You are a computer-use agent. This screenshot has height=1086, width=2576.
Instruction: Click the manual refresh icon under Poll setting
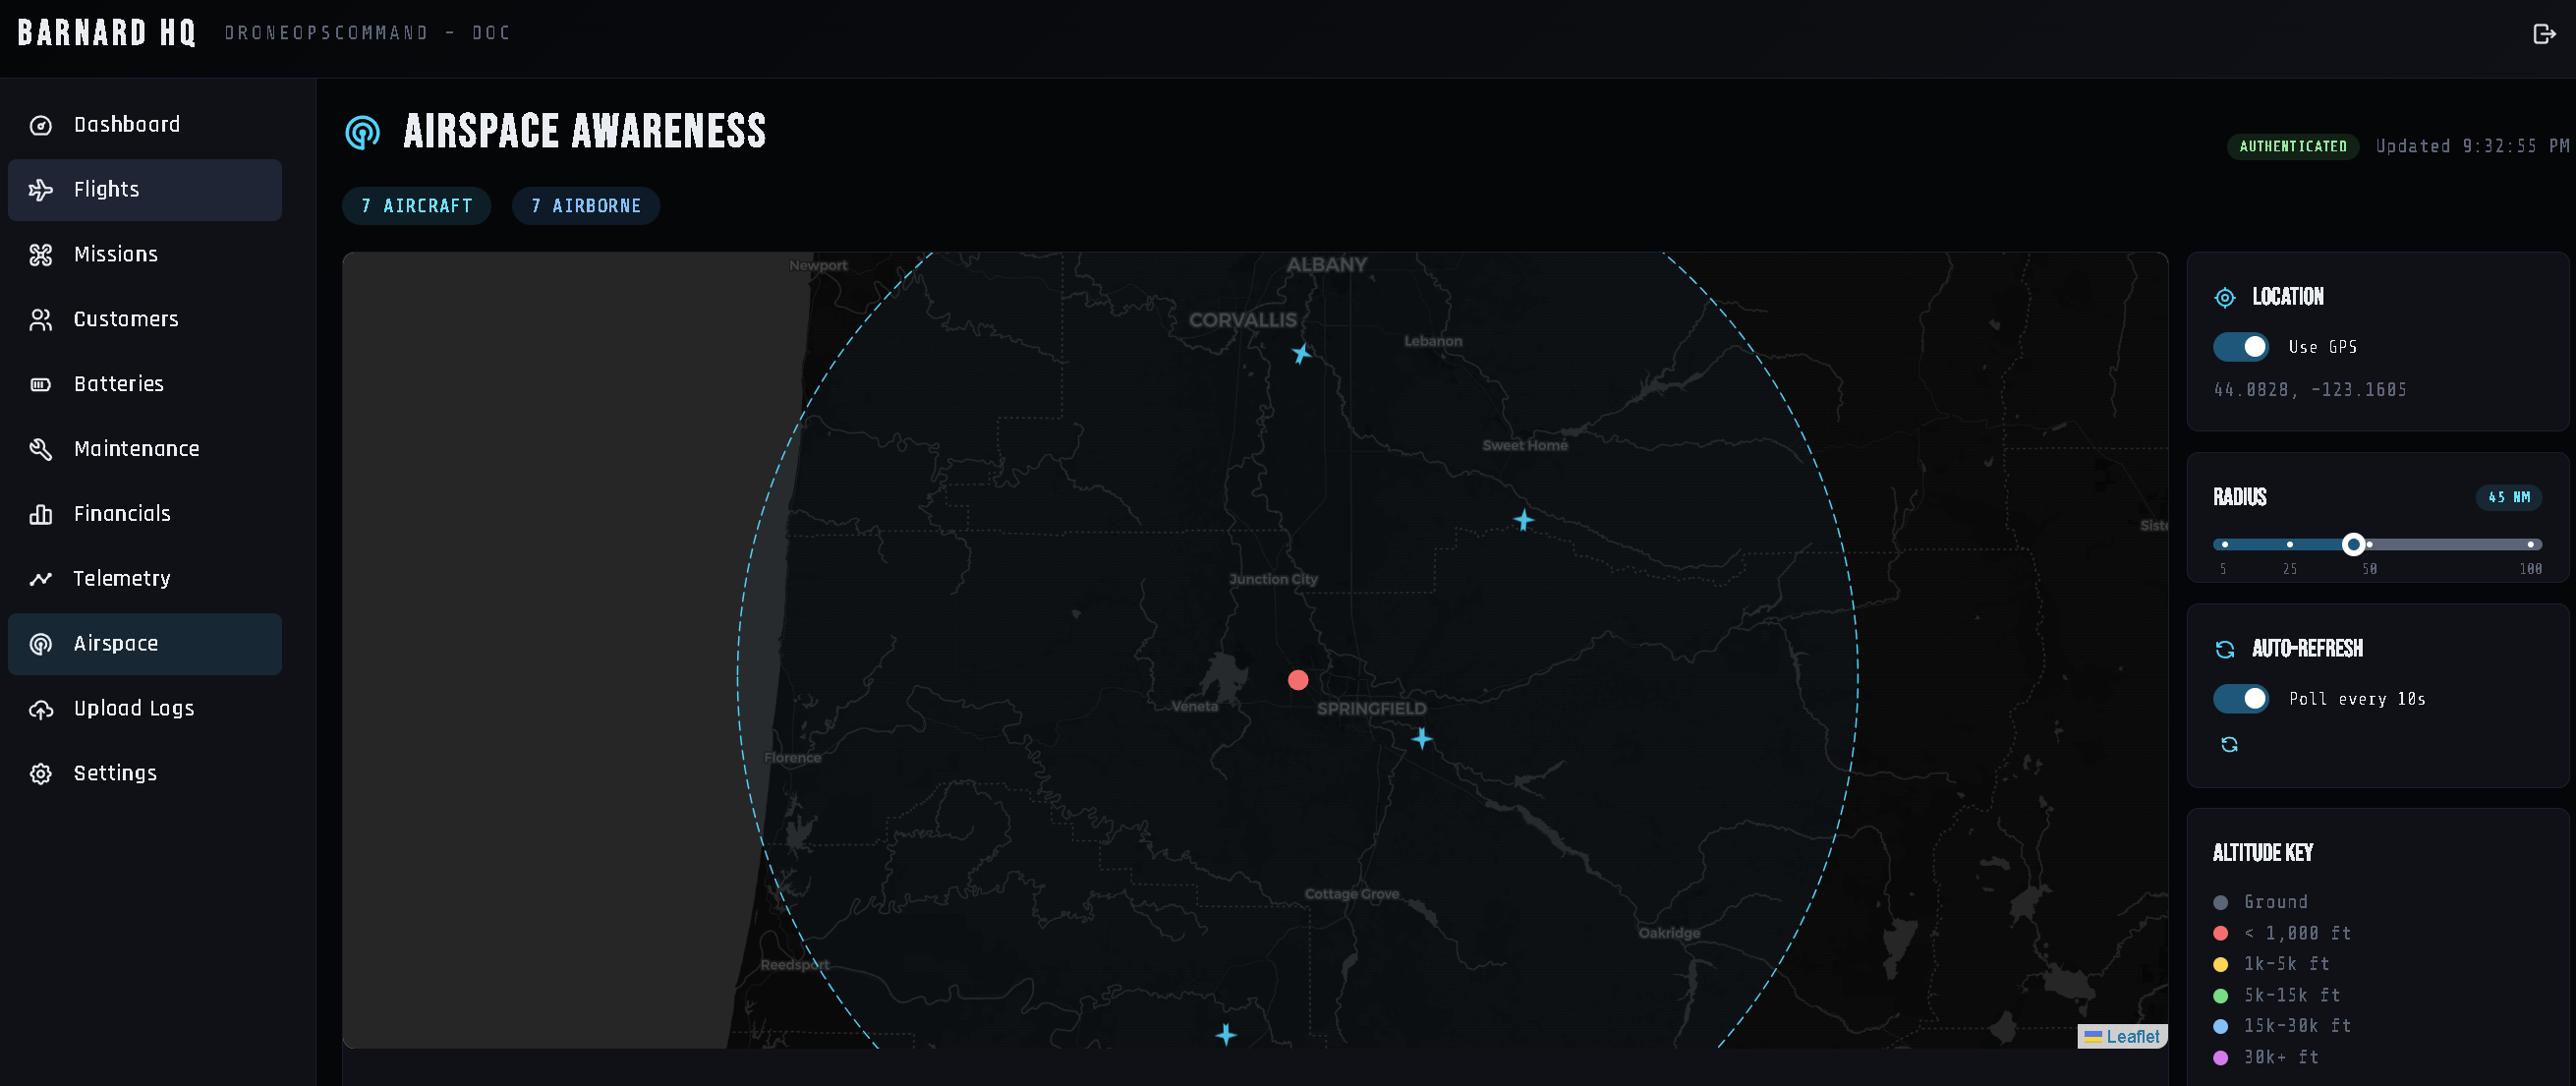click(x=2229, y=744)
